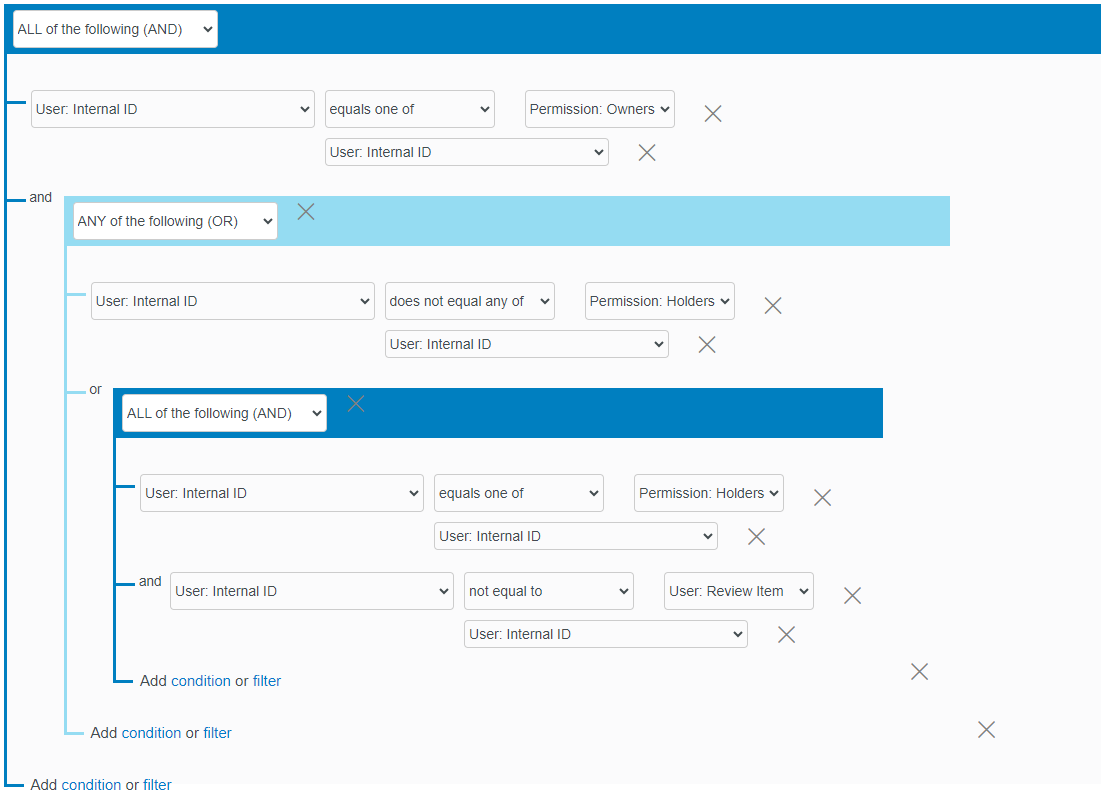Expand the 'does not equal any of' operator
The height and width of the screenshot is (799, 1101).
469,301
